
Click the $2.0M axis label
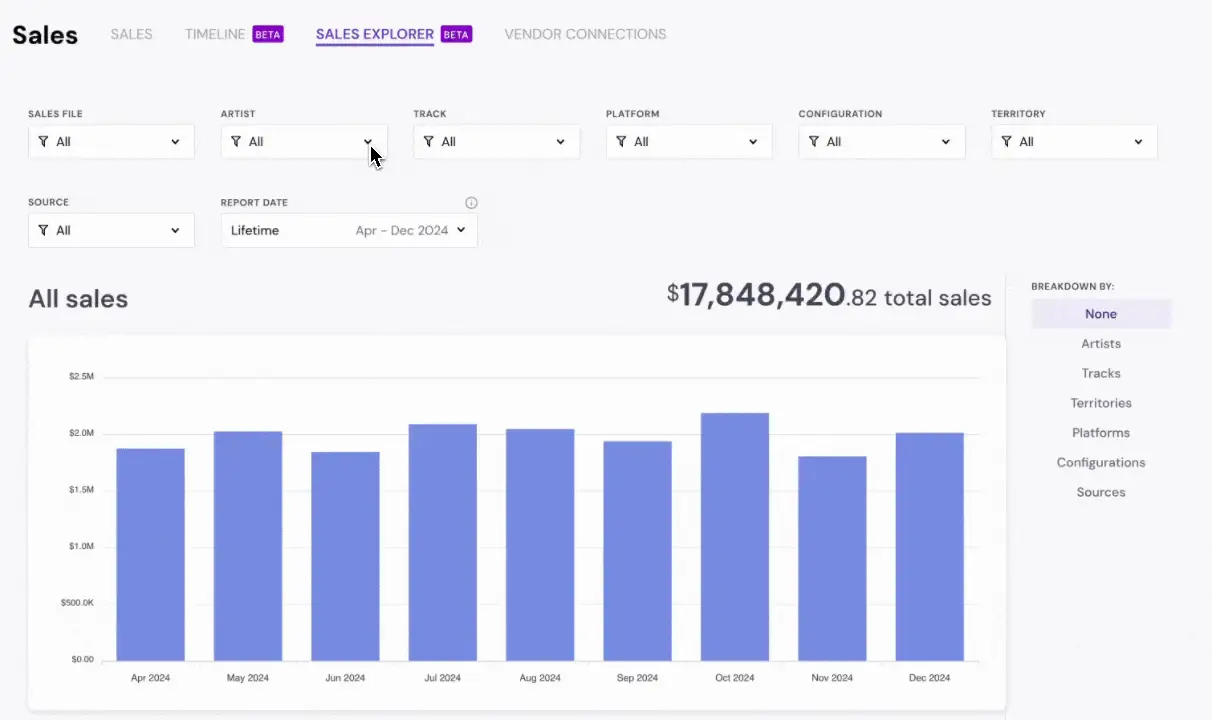[x=81, y=433]
